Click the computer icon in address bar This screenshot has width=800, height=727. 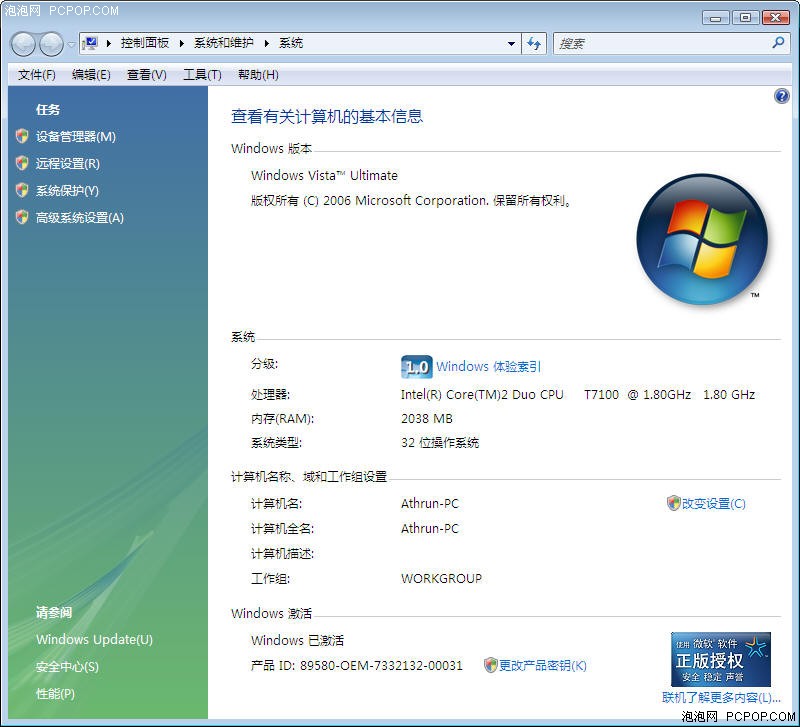coord(90,43)
